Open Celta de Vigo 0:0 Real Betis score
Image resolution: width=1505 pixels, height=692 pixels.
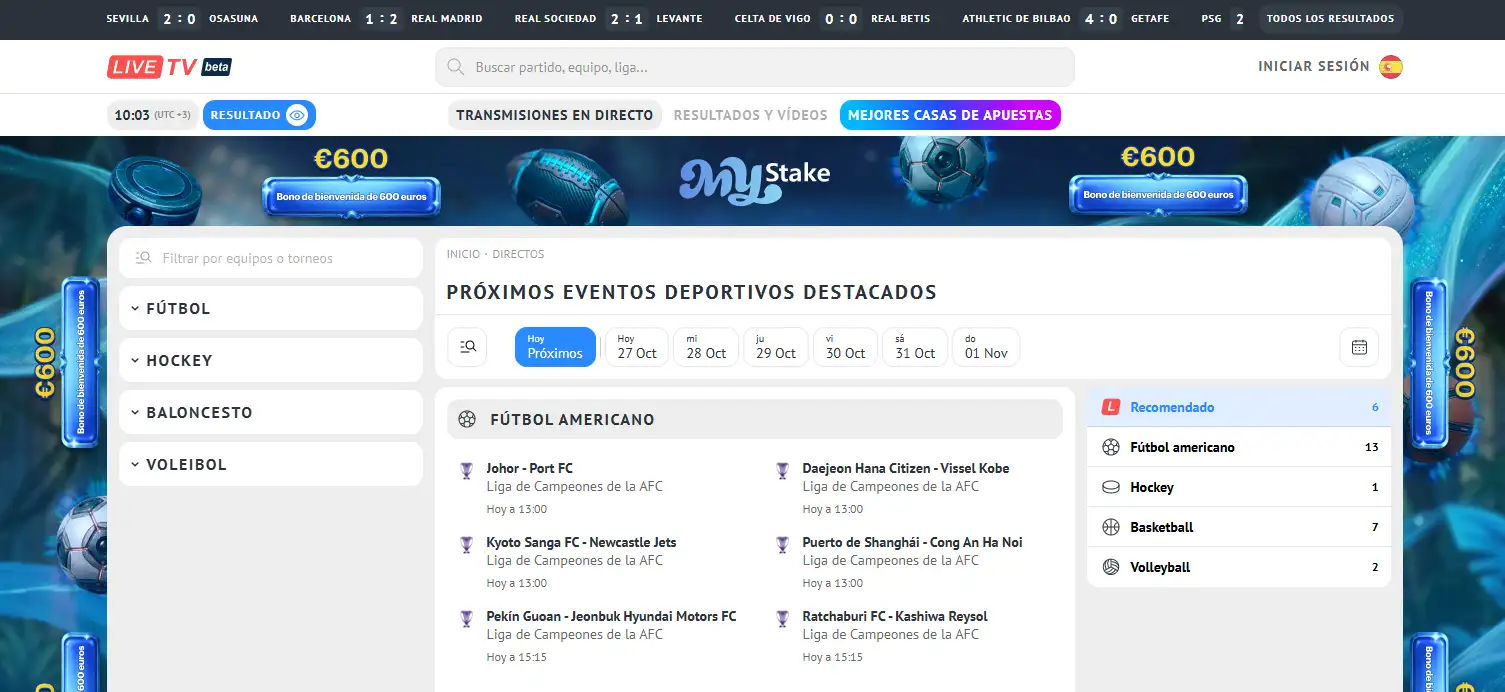(832, 19)
